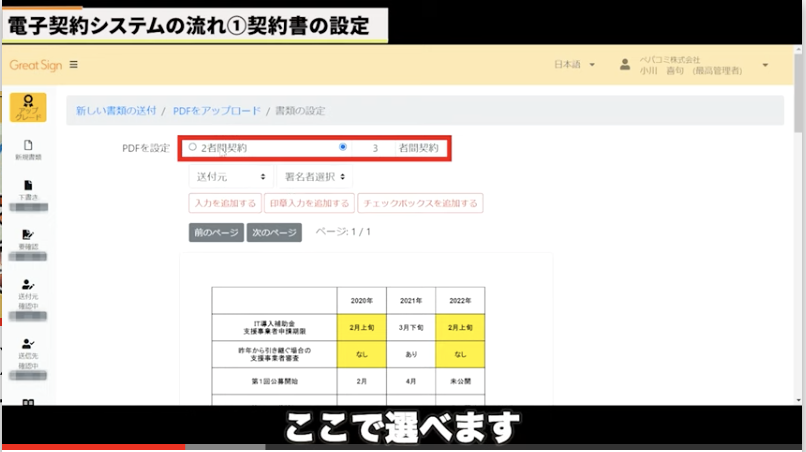
Task: Click 印章入力を追加する button
Action: pyautogui.click(x=309, y=204)
